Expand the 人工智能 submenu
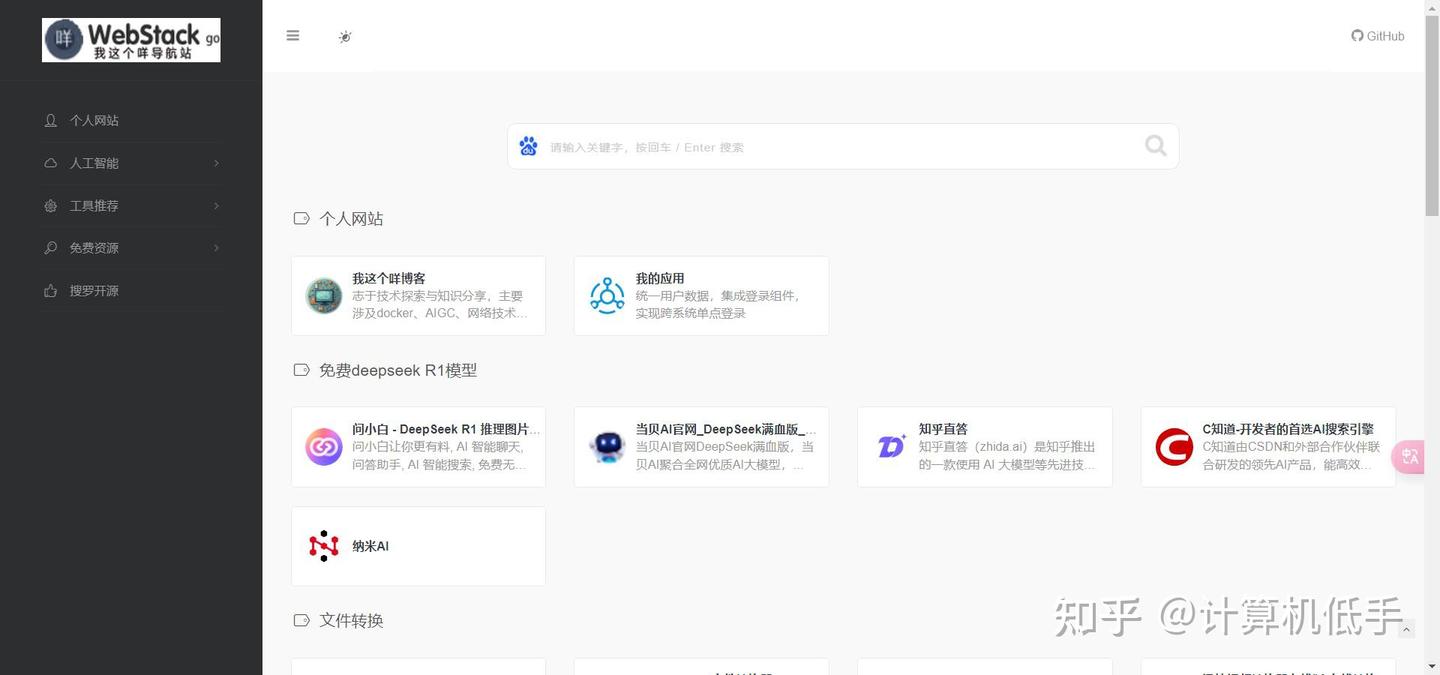1440x675 pixels. tap(95, 162)
